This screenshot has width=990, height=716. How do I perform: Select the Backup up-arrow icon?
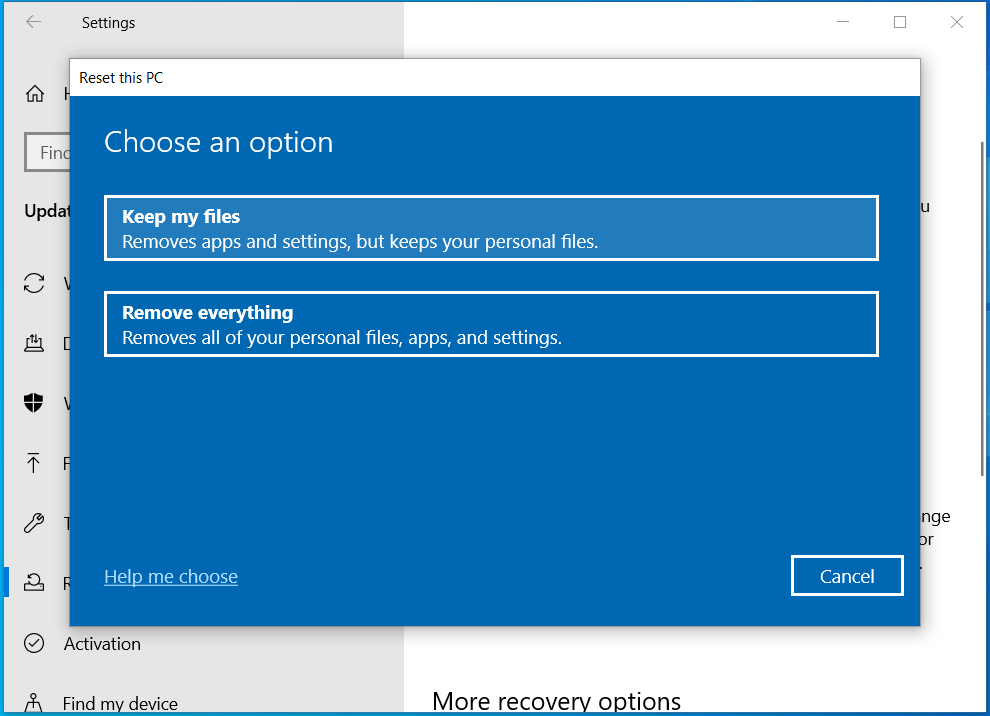pyautogui.click(x=35, y=463)
